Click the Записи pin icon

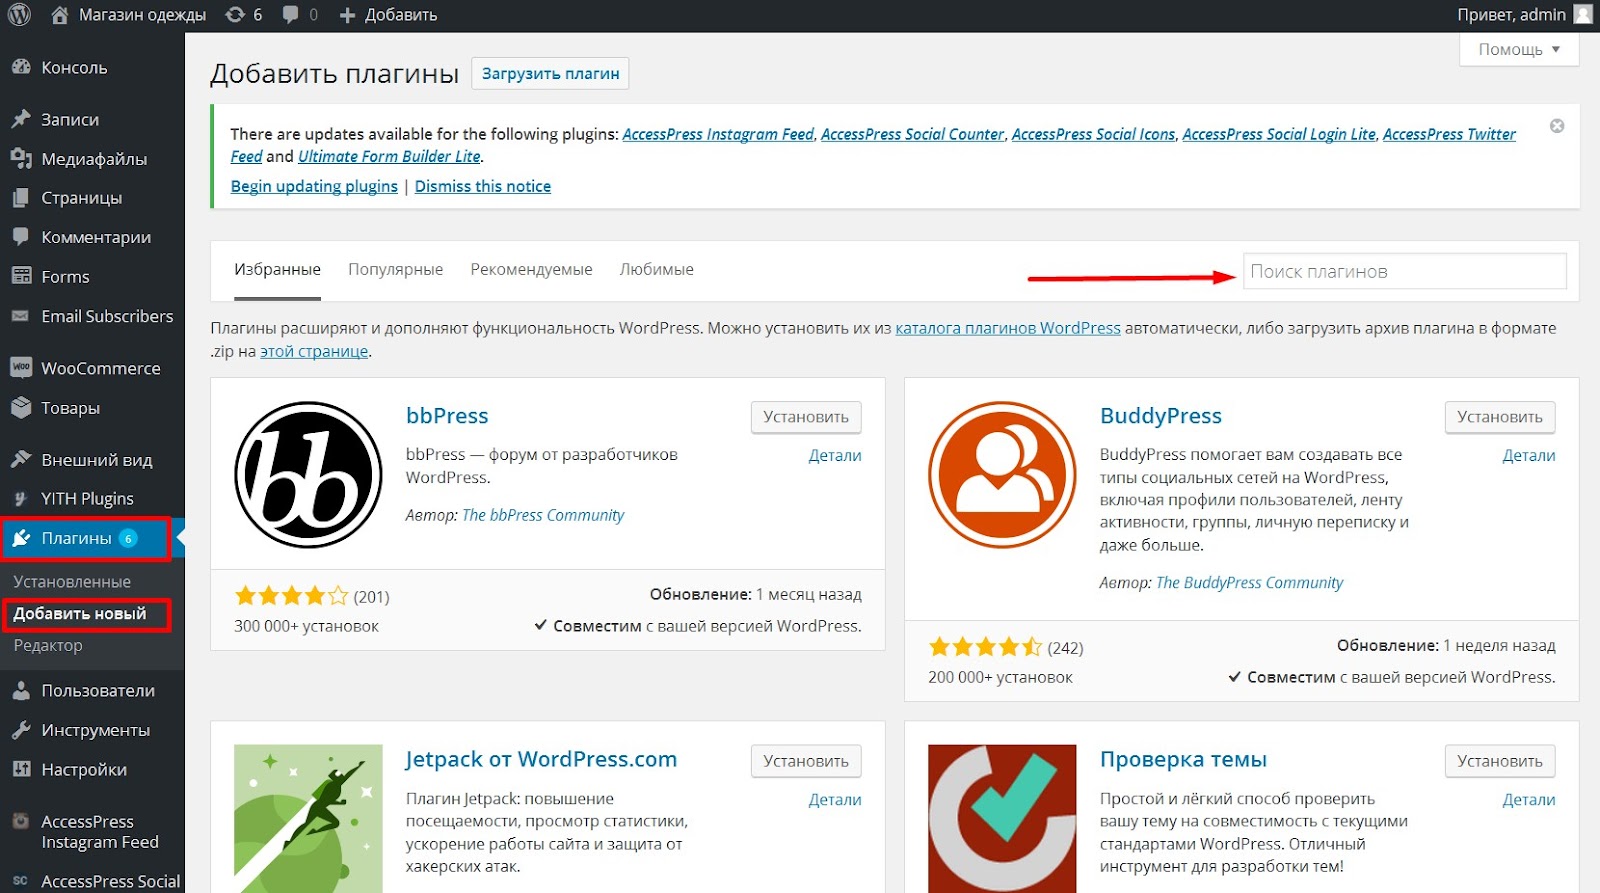click(21, 119)
